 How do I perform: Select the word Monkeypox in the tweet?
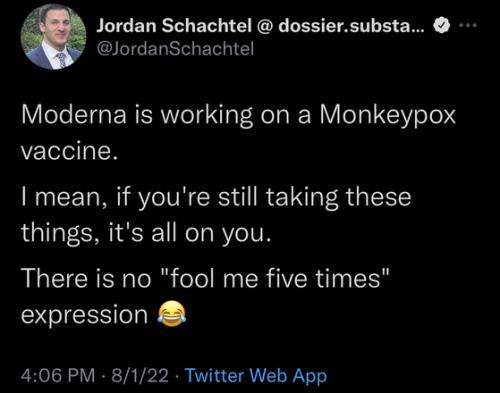[388, 116]
